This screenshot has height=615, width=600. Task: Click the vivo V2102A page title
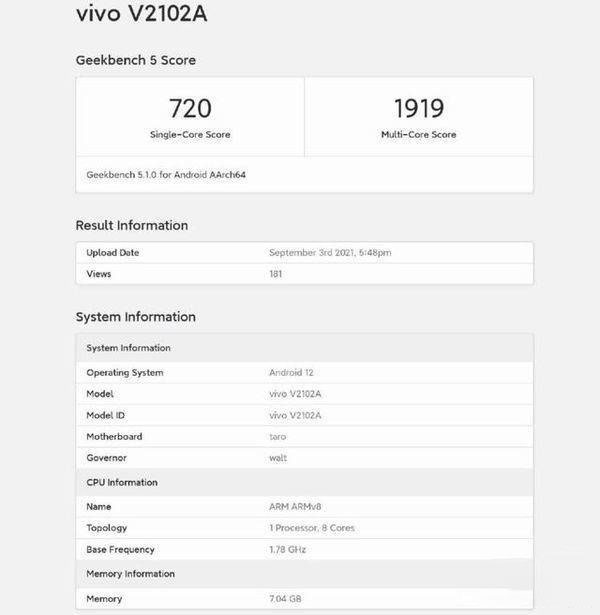point(142,14)
